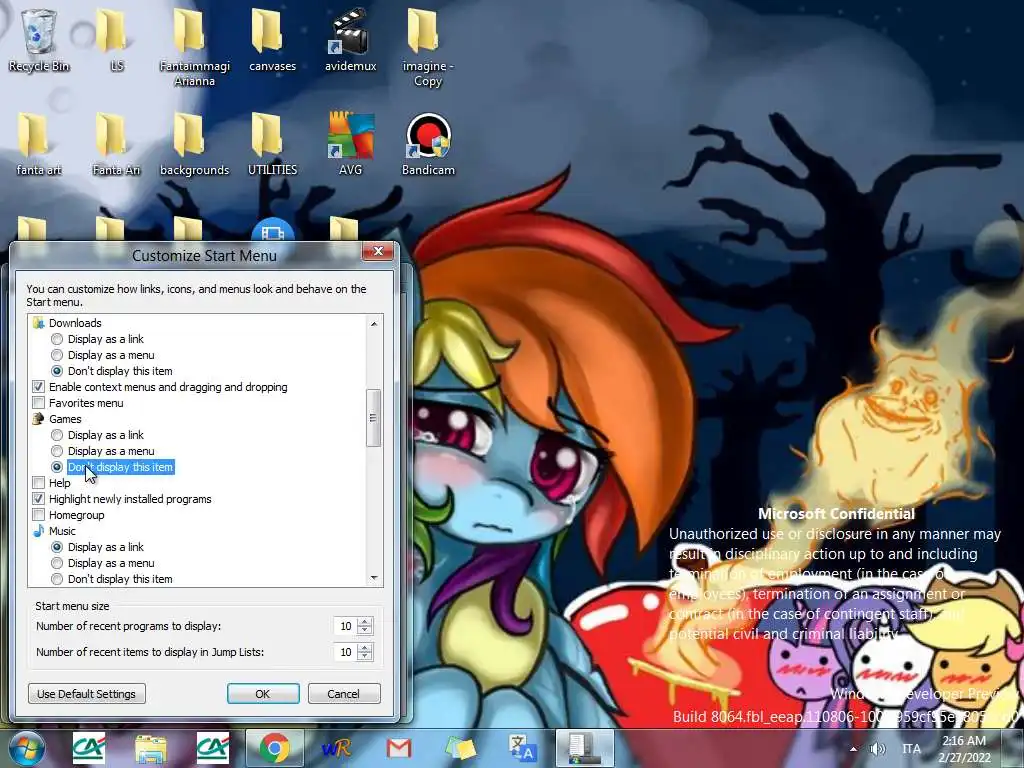This screenshot has width=1024, height=768.
Task: Focus the recent programs number field
Action: point(344,626)
